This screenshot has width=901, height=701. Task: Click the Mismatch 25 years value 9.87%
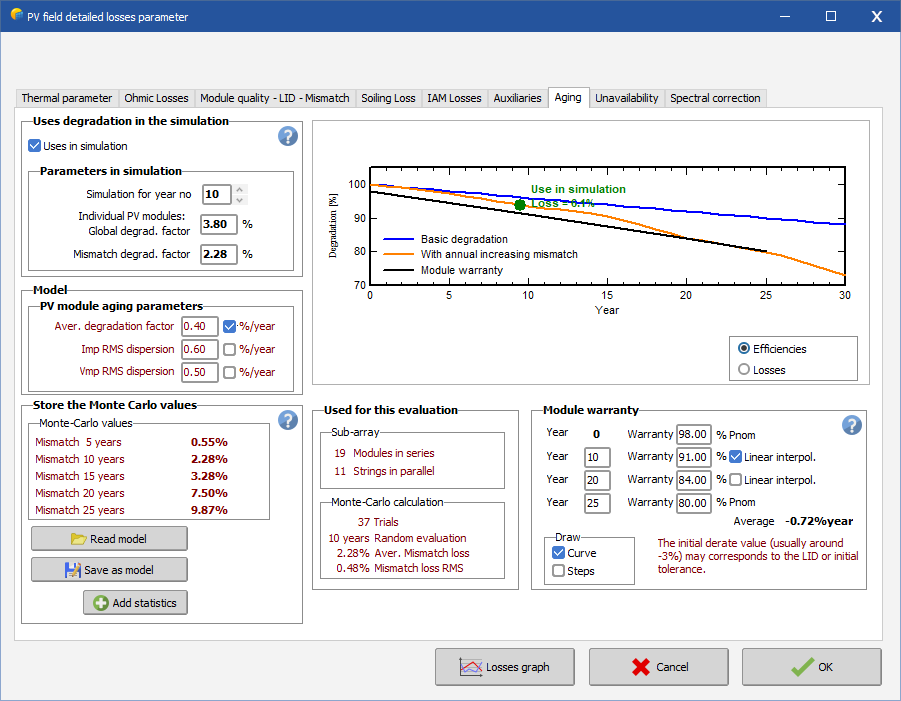(209, 510)
